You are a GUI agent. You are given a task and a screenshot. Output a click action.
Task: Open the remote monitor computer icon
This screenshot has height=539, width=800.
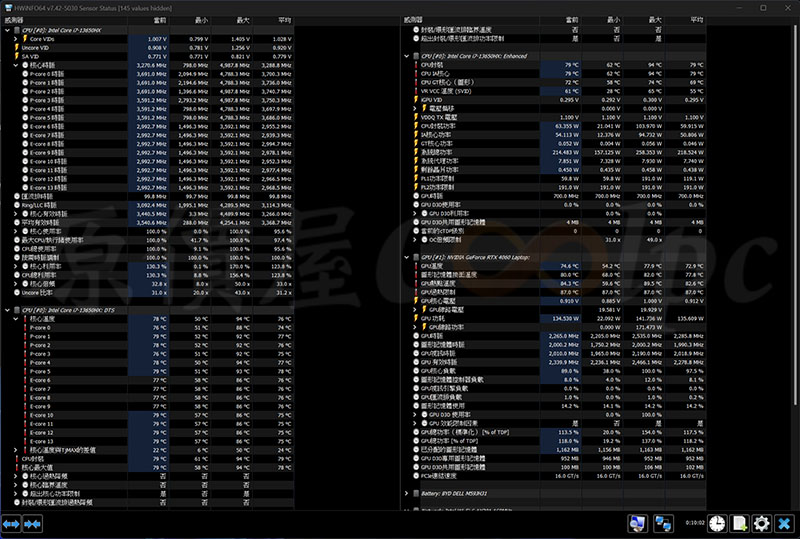(x=637, y=524)
